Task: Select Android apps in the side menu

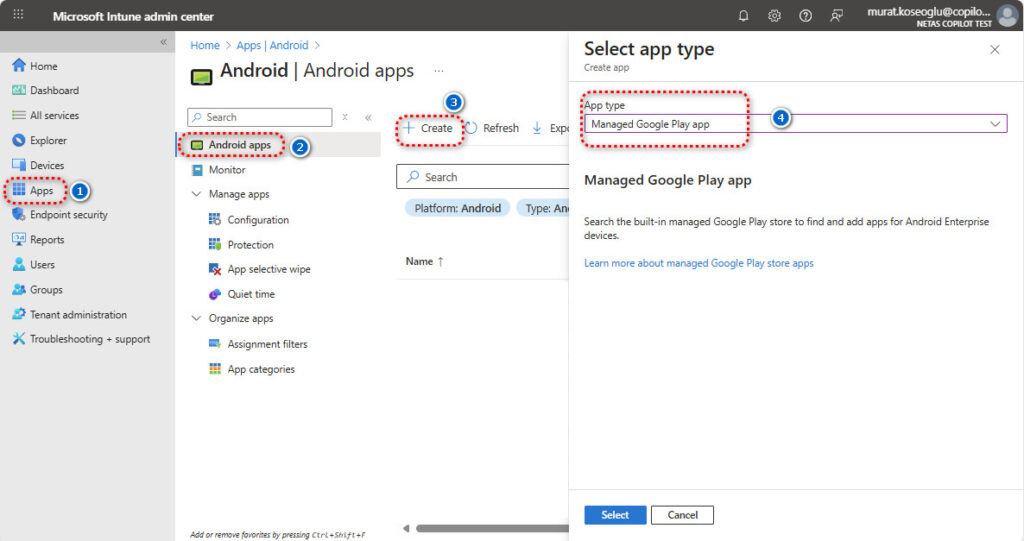Action: [239, 146]
